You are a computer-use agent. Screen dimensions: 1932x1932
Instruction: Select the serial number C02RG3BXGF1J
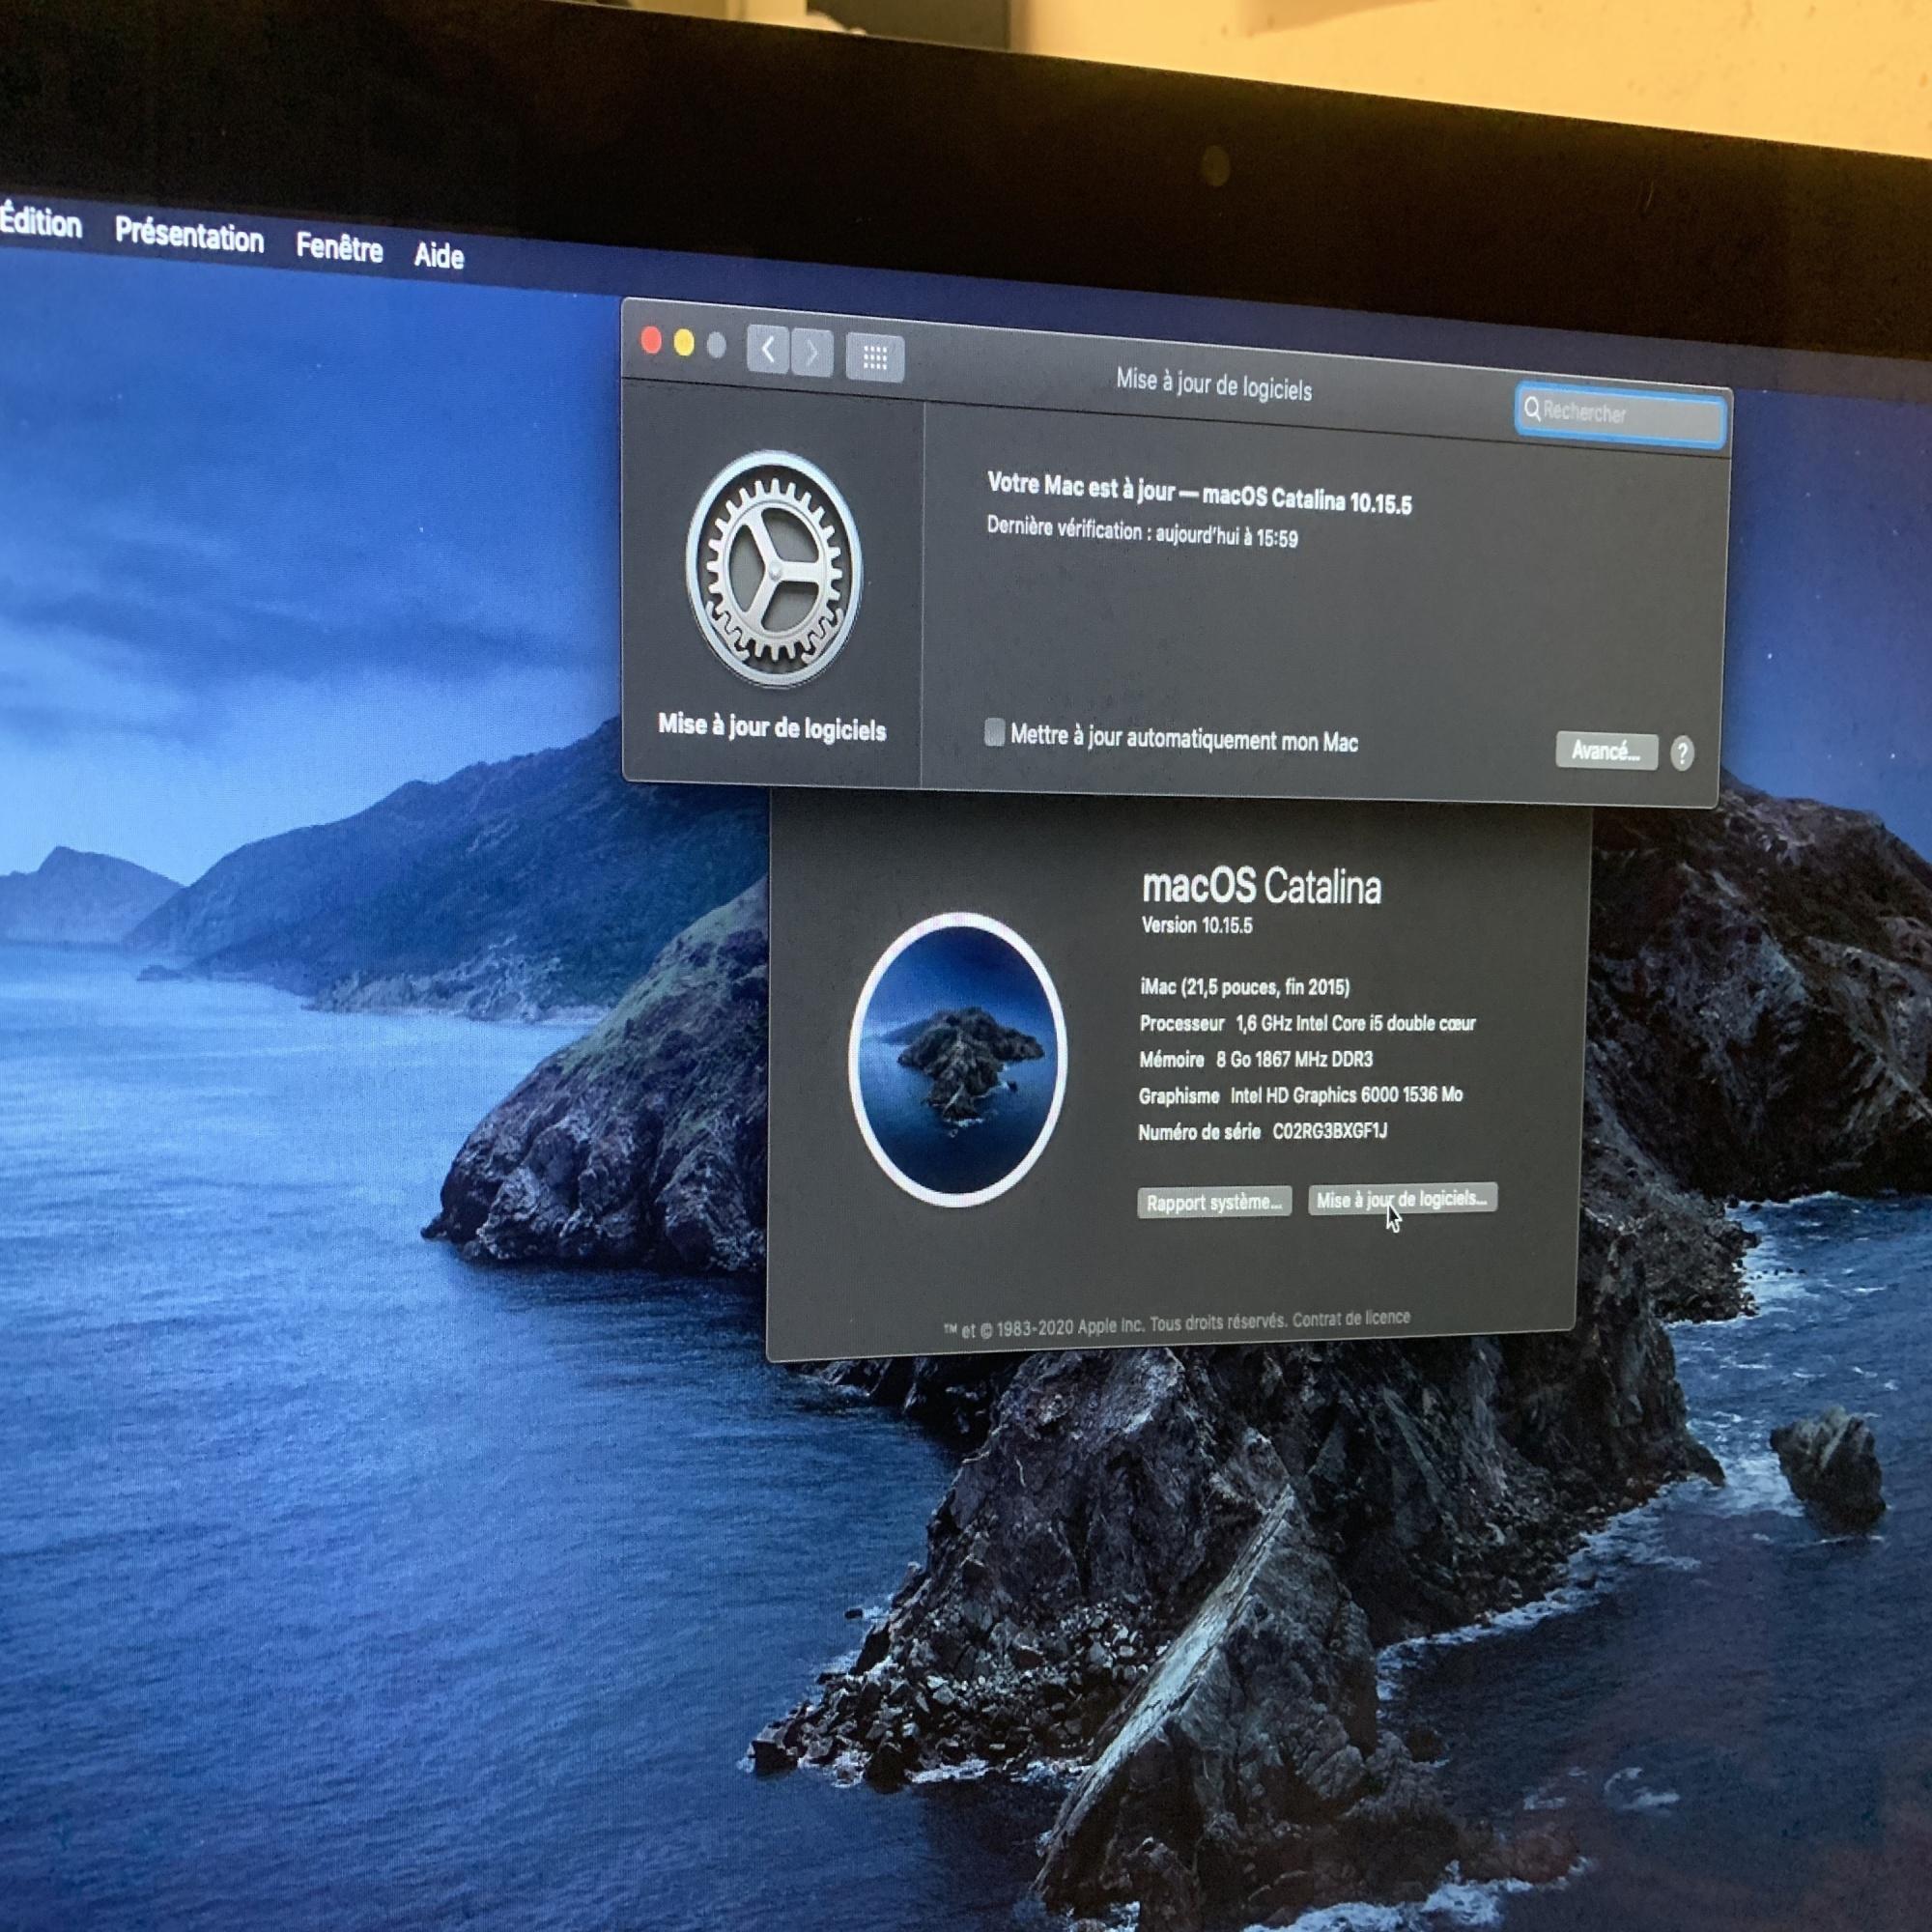coord(1330,1131)
